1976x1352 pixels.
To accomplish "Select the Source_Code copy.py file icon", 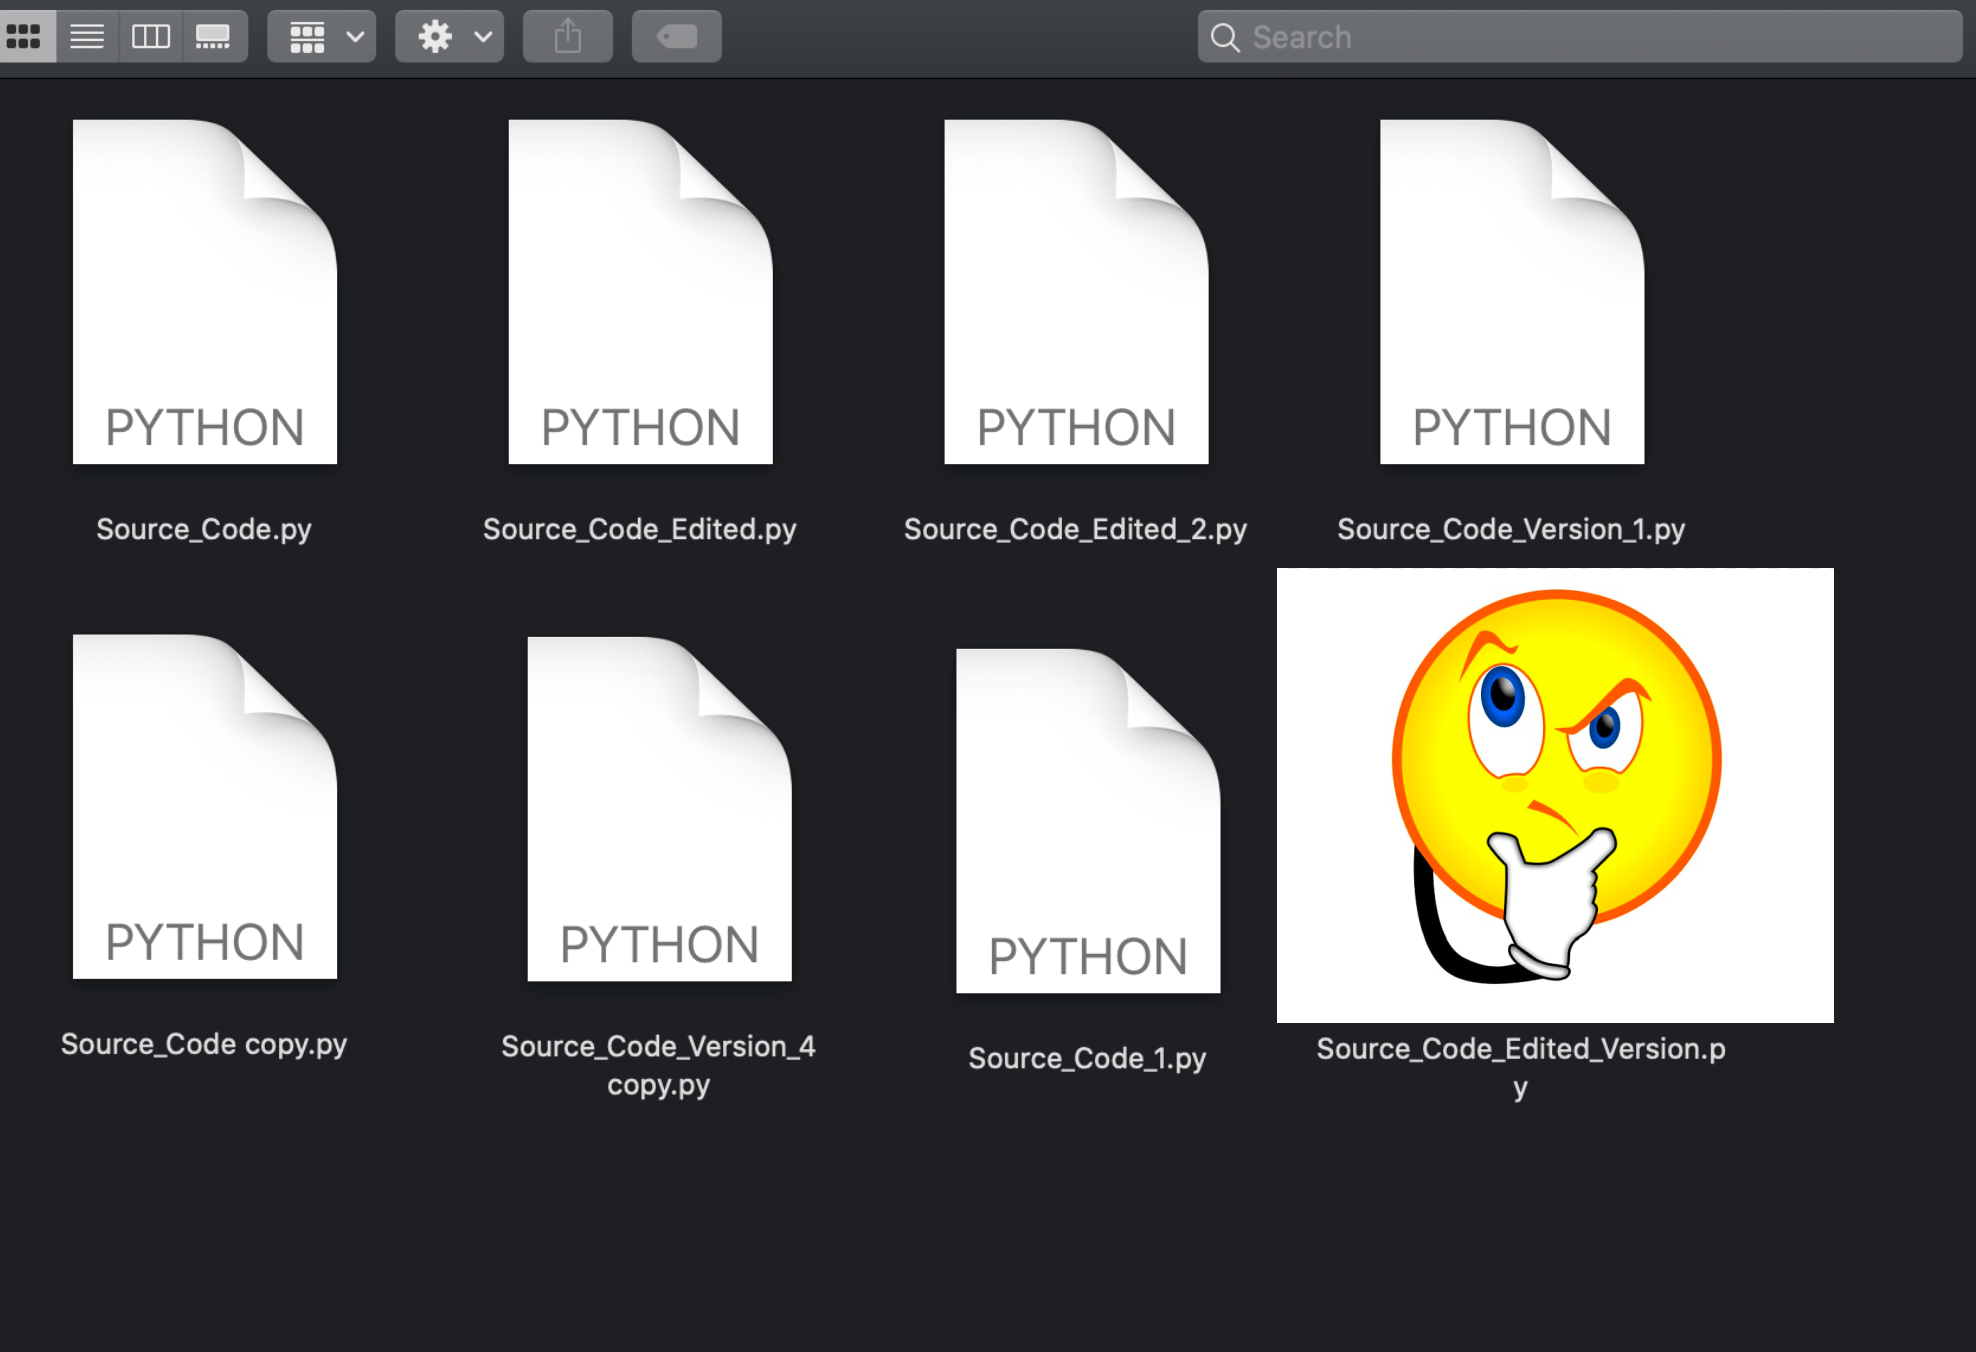I will tap(205, 807).
